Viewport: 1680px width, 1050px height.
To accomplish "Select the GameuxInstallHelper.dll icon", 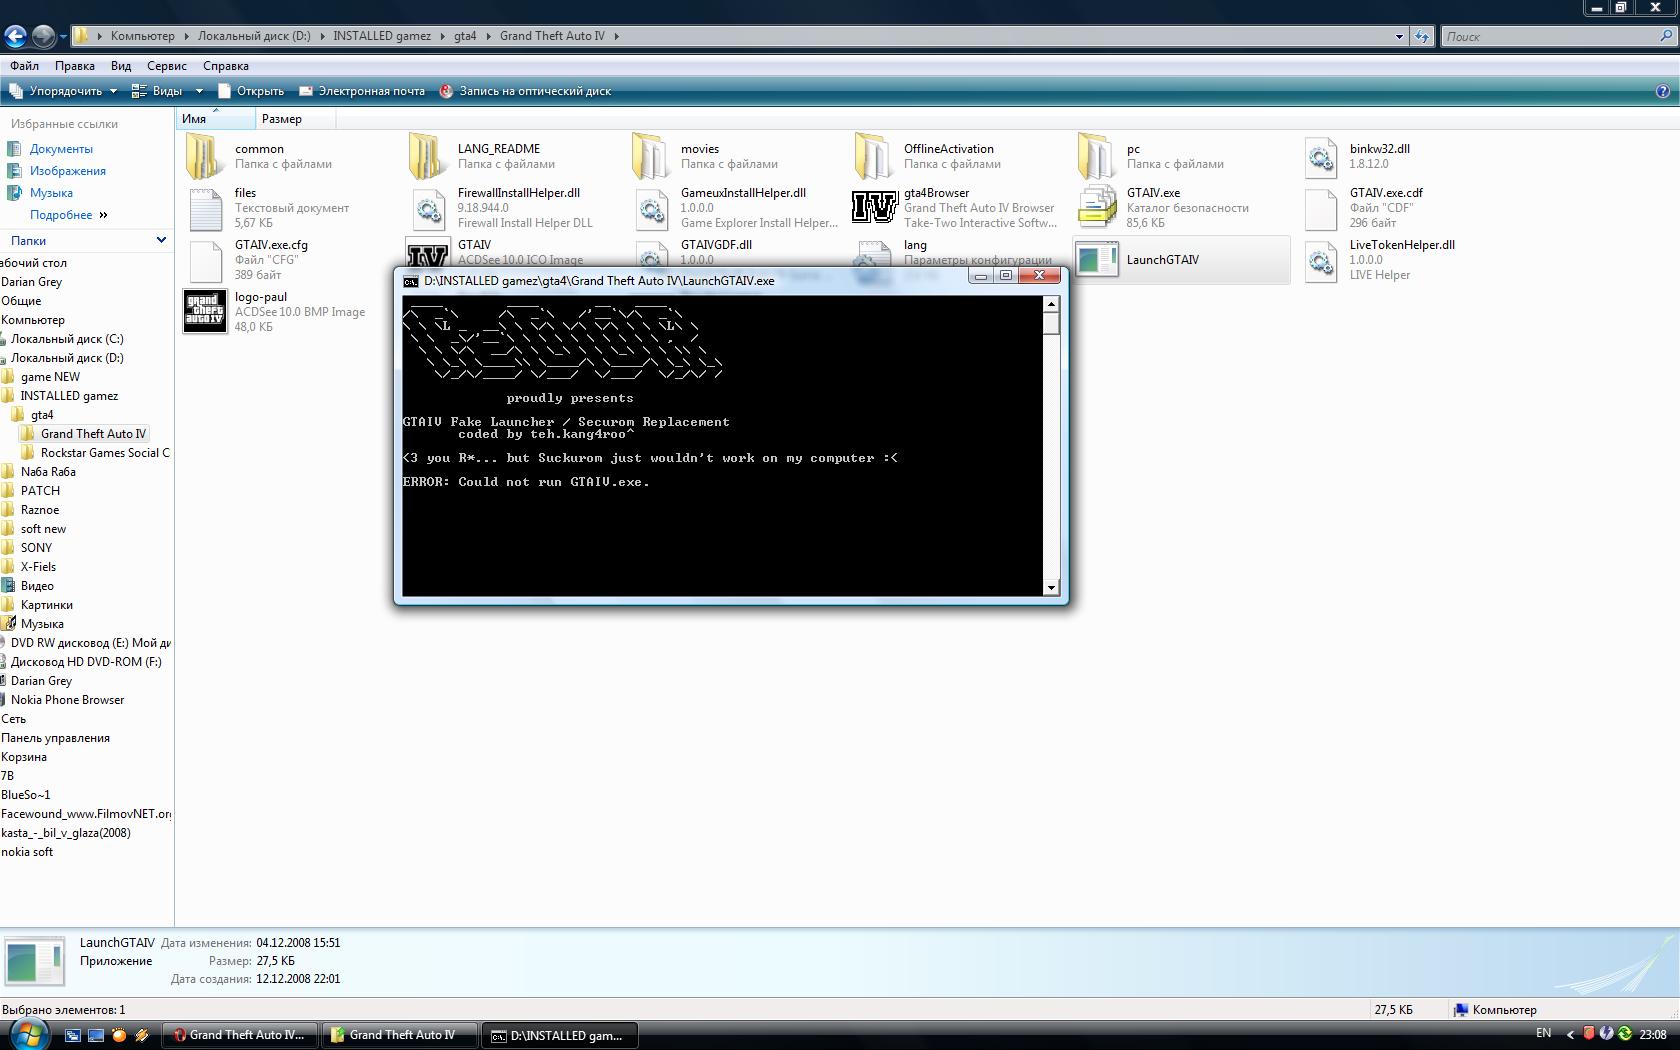I will (x=651, y=208).
